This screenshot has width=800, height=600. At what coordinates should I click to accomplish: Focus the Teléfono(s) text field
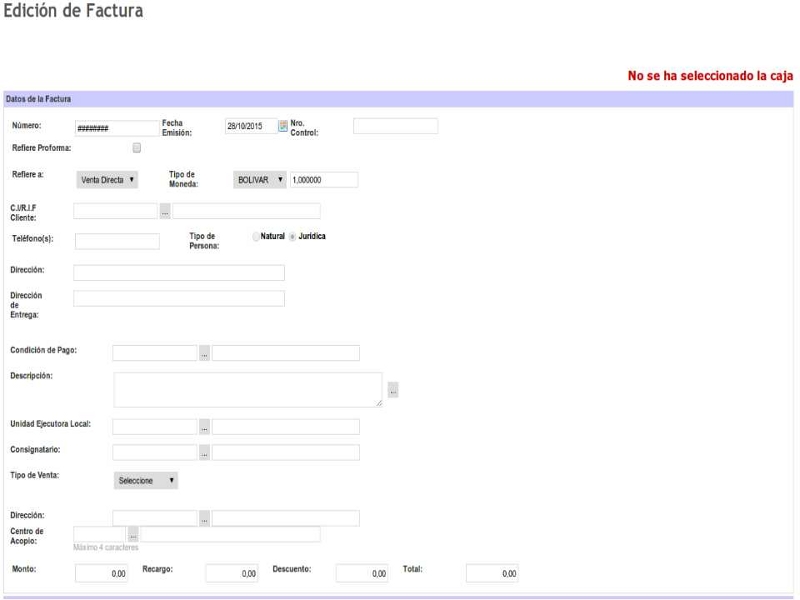coord(117,241)
